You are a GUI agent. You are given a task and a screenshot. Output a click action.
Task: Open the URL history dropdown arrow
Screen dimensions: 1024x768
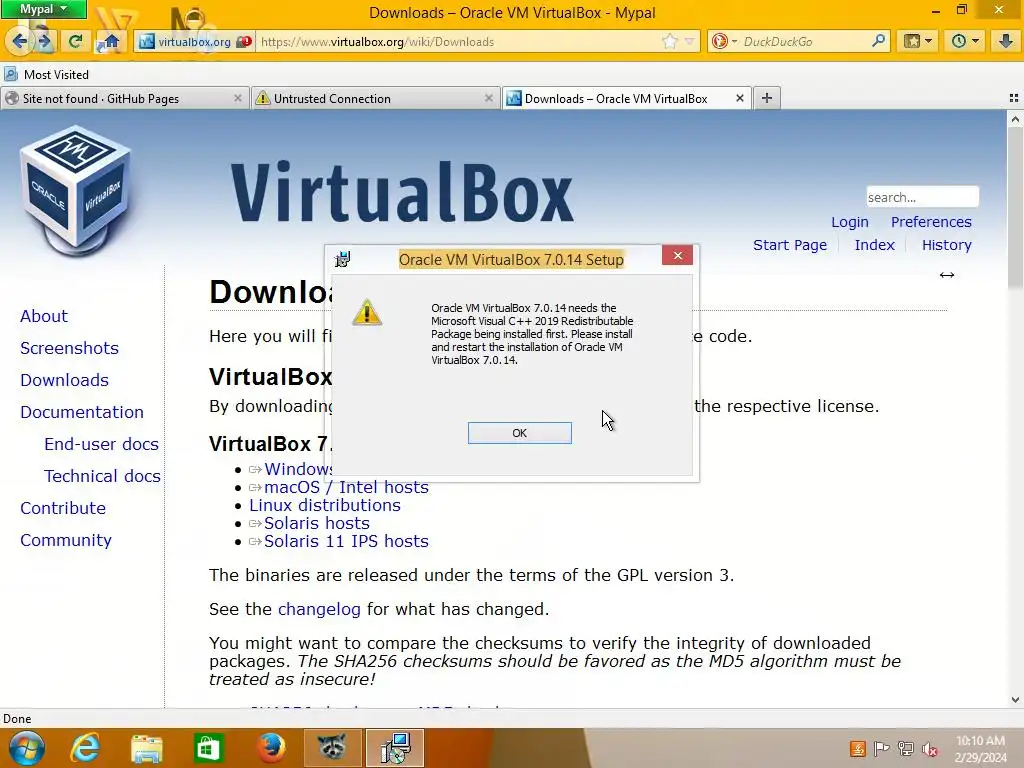tap(689, 41)
